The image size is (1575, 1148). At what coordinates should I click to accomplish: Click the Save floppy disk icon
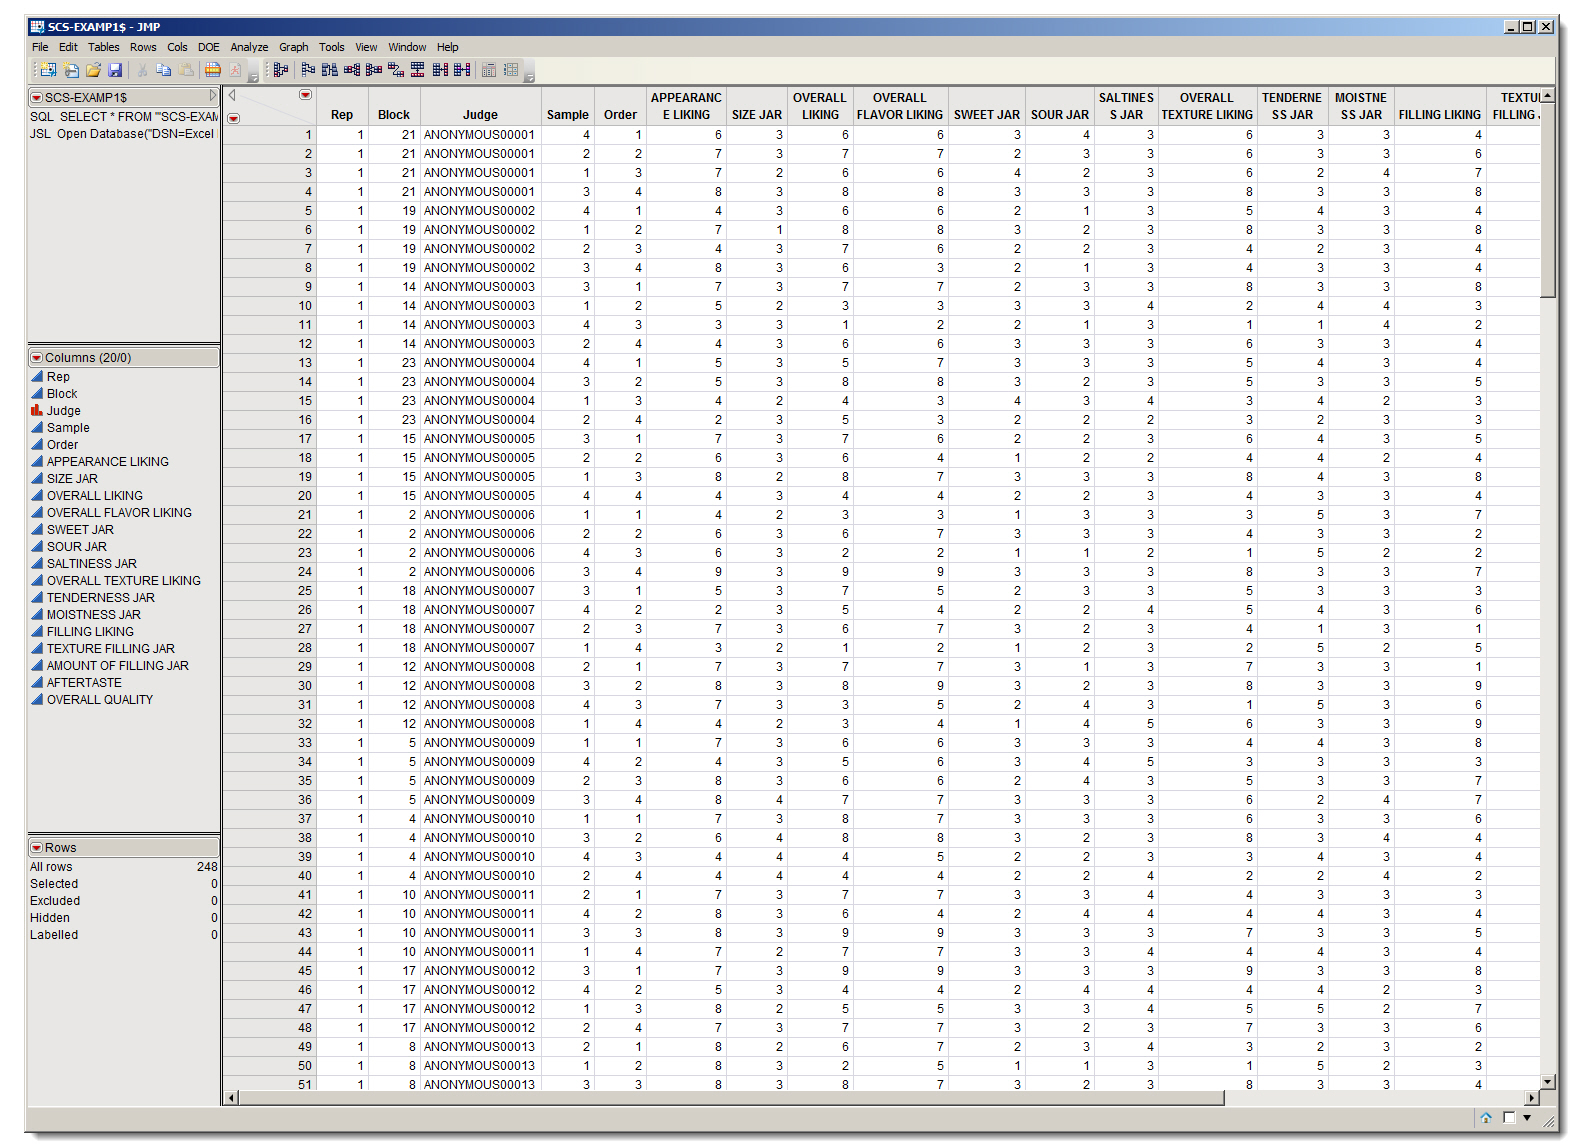click(x=115, y=70)
